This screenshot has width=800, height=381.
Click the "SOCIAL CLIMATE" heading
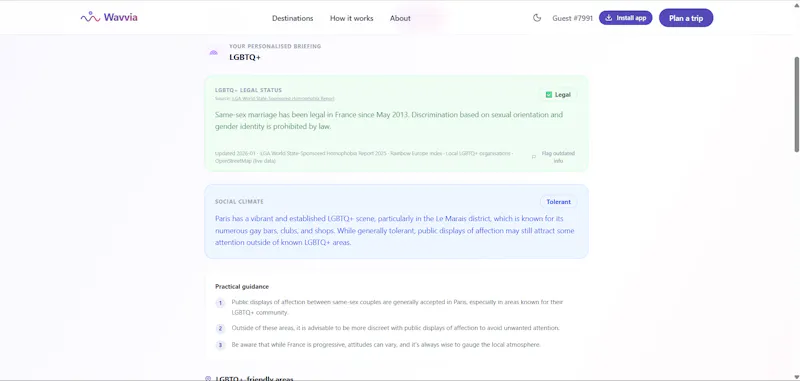[239, 202]
